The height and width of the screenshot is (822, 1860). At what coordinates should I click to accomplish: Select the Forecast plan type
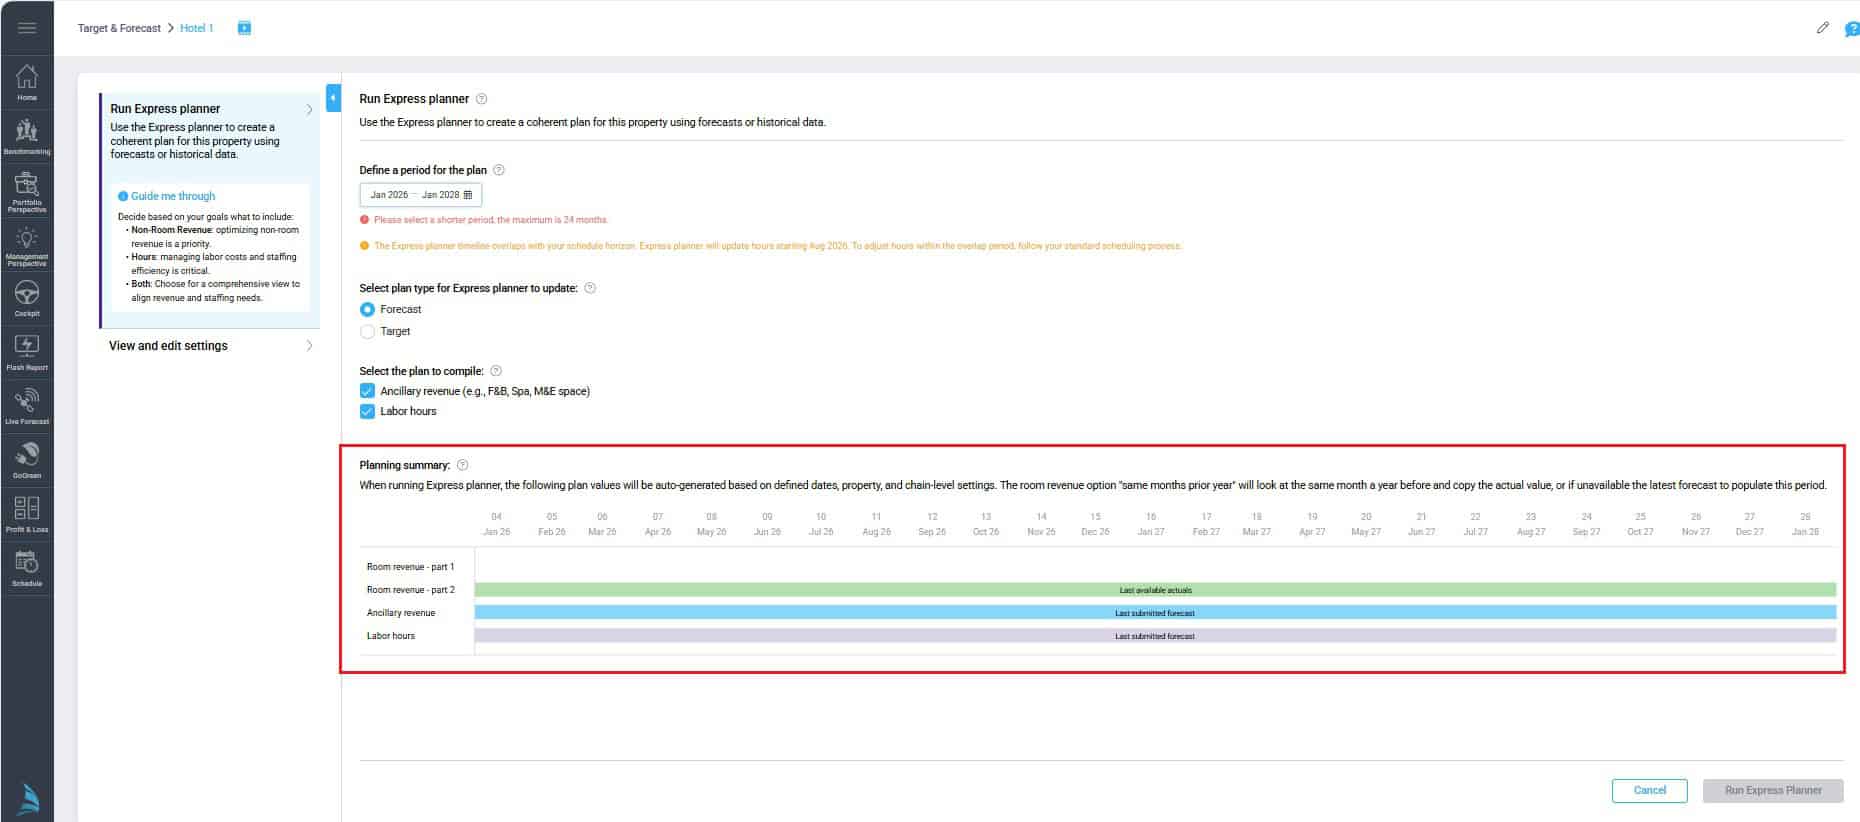click(367, 310)
